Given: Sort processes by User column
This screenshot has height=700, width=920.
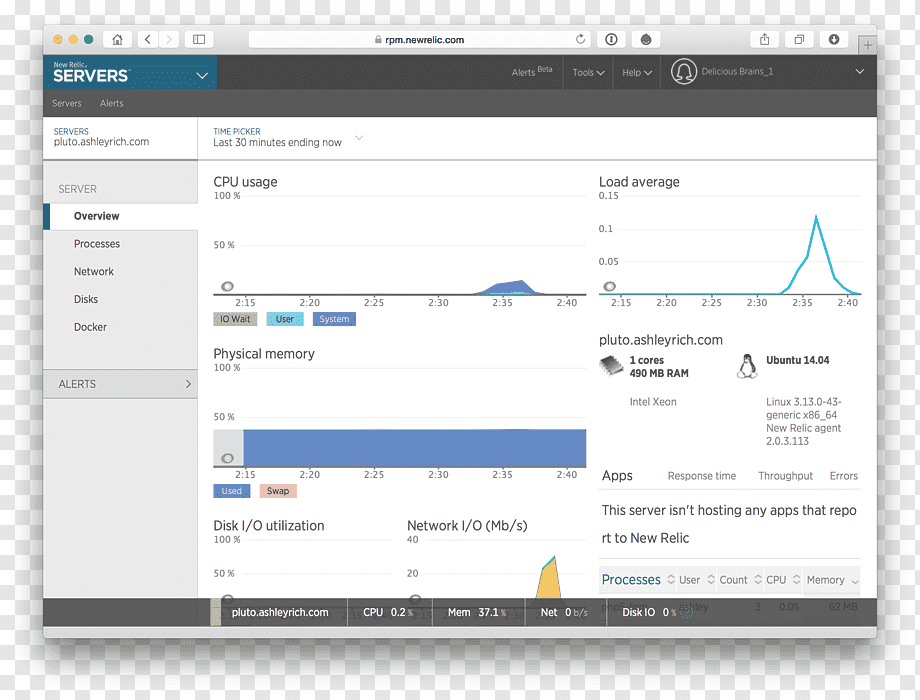Looking at the screenshot, I should tap(696, 580).
